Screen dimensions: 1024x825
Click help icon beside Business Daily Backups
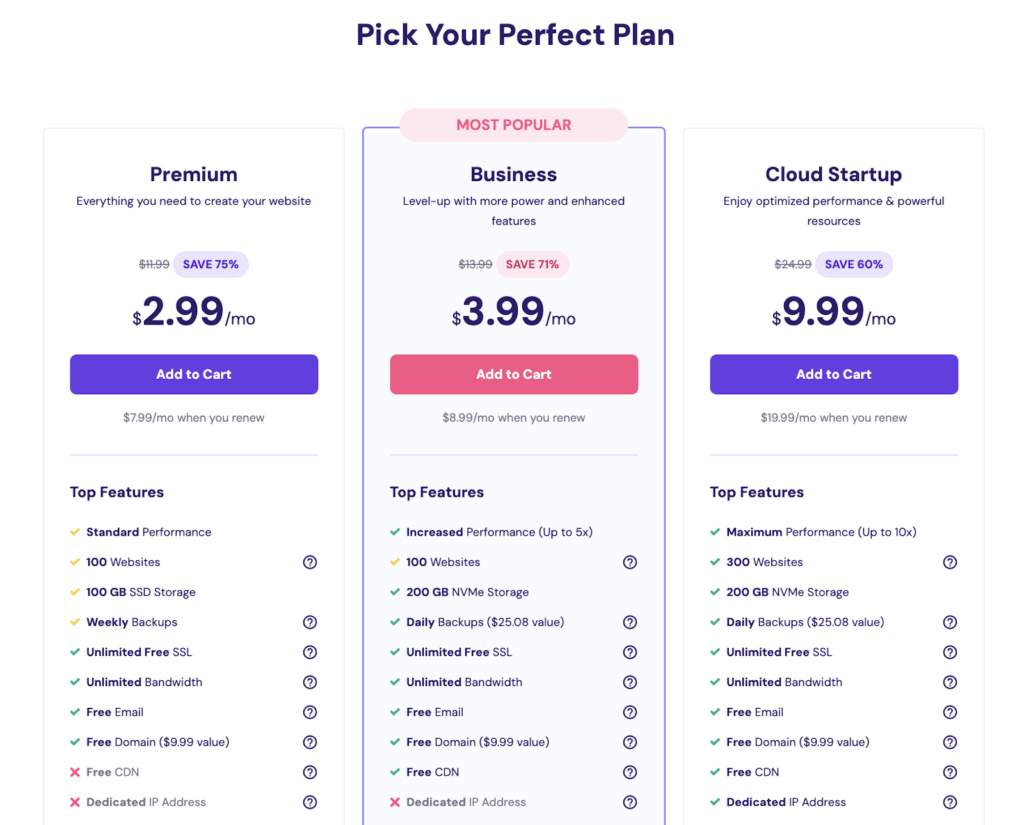click(630, 622)
